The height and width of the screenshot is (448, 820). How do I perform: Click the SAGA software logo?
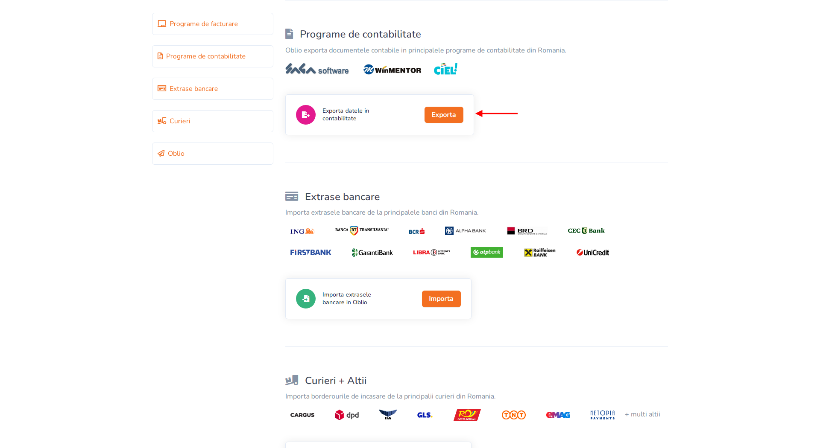(317, 70)
